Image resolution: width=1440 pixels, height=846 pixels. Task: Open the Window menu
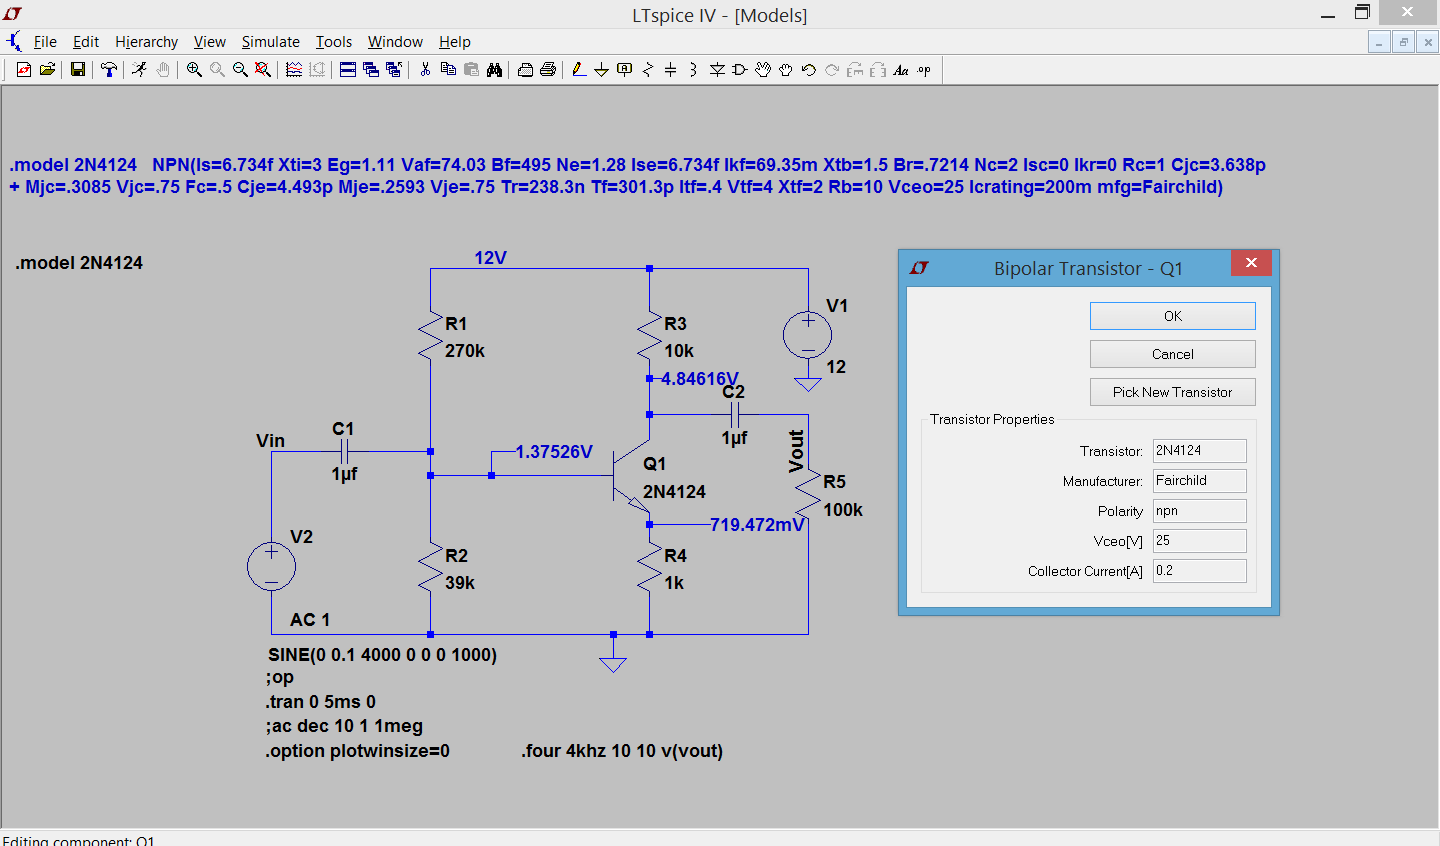[395, 42]
